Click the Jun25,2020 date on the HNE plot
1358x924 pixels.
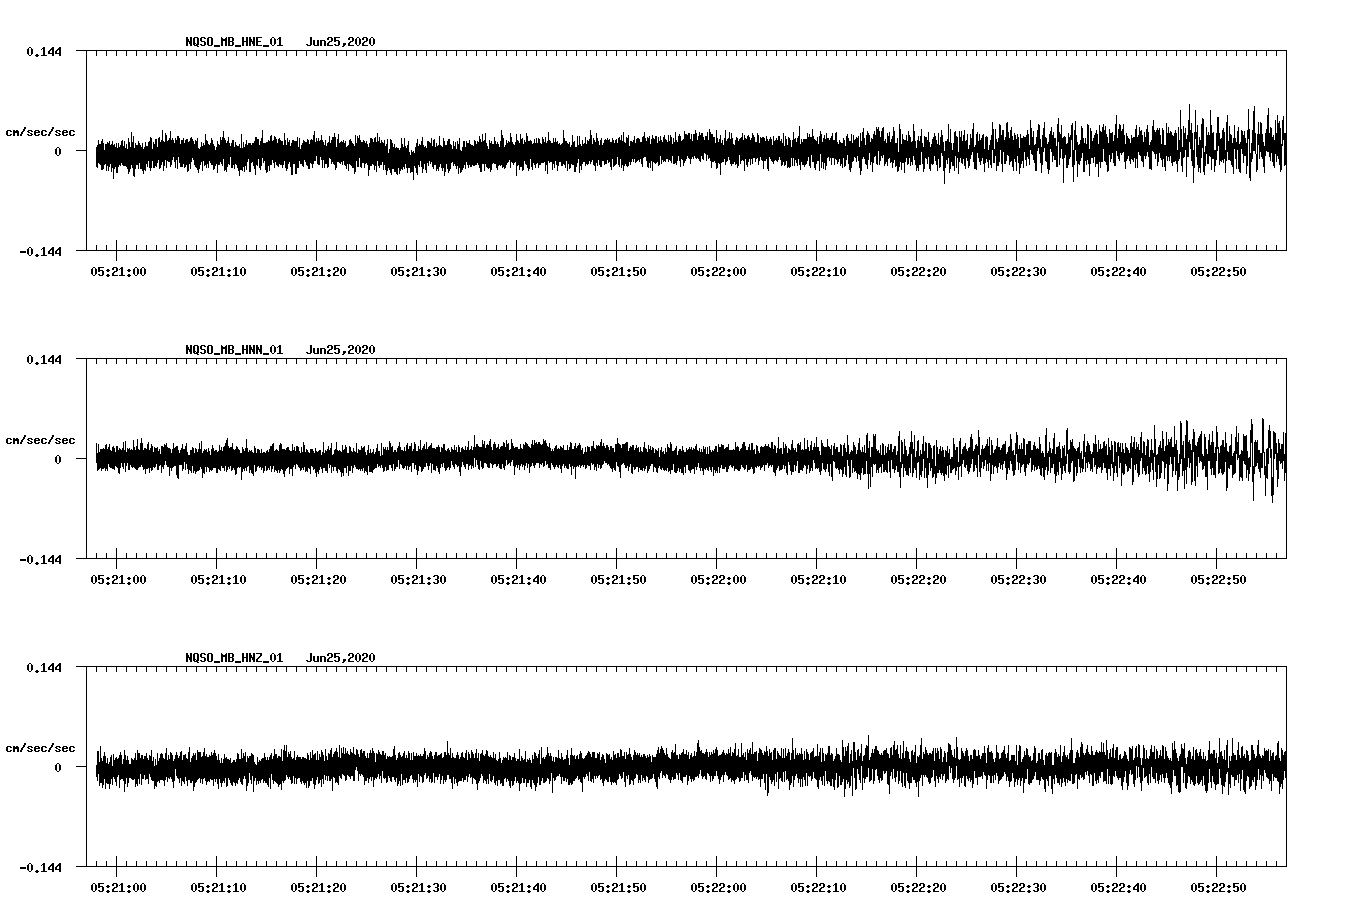pos(341,42)
